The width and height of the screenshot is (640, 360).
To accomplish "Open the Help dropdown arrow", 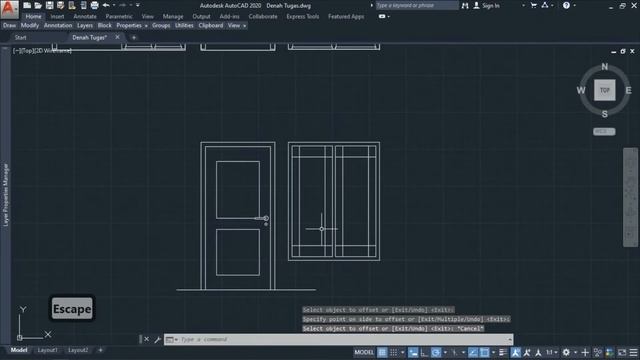I will [x=575, y=5].
